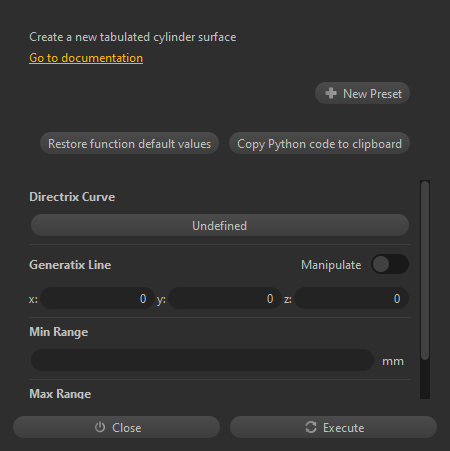Viewport: 450px width, 451px height.
Task: Focus the Generatrix Line z value field
Action: 351,298
